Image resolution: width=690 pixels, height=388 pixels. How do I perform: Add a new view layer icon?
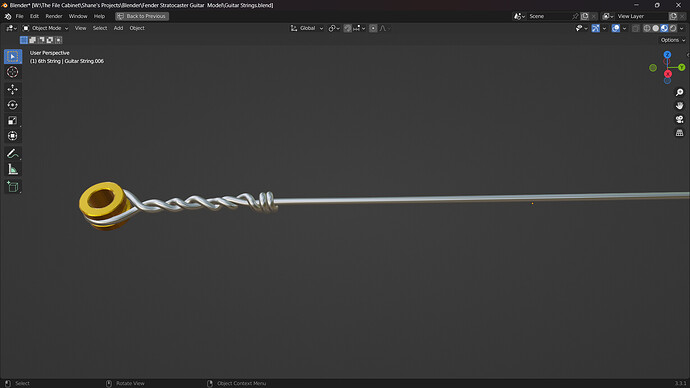pos(673,16)
